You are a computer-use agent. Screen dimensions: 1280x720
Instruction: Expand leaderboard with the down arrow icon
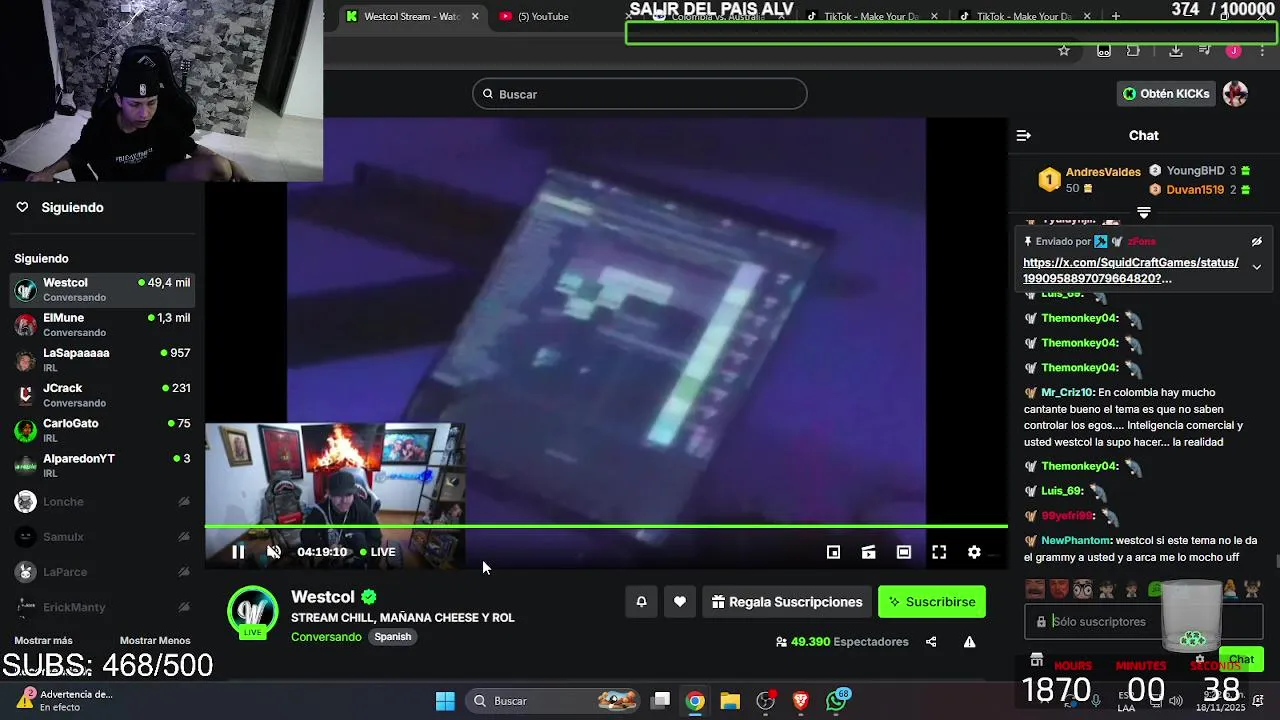pos(1144,213)
